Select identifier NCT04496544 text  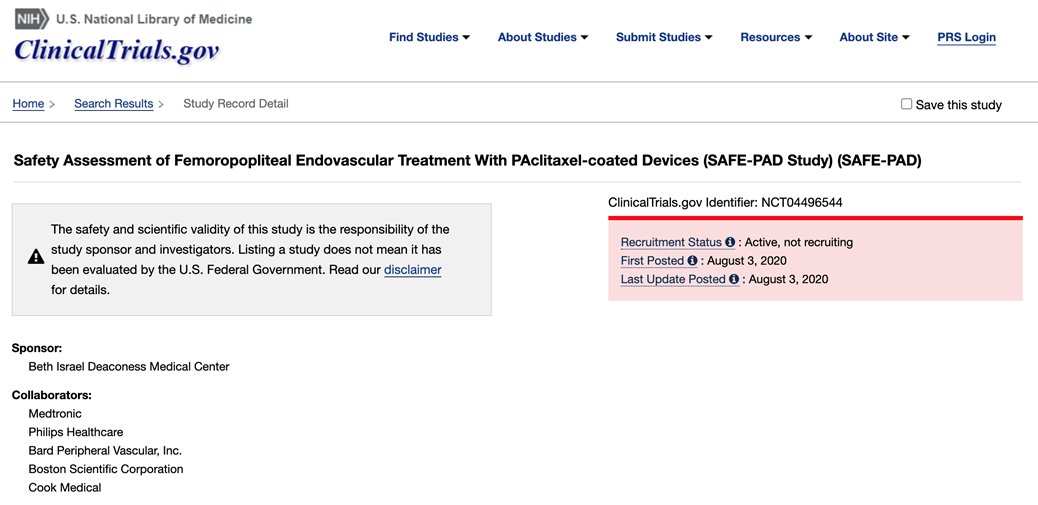click(802, 203)
